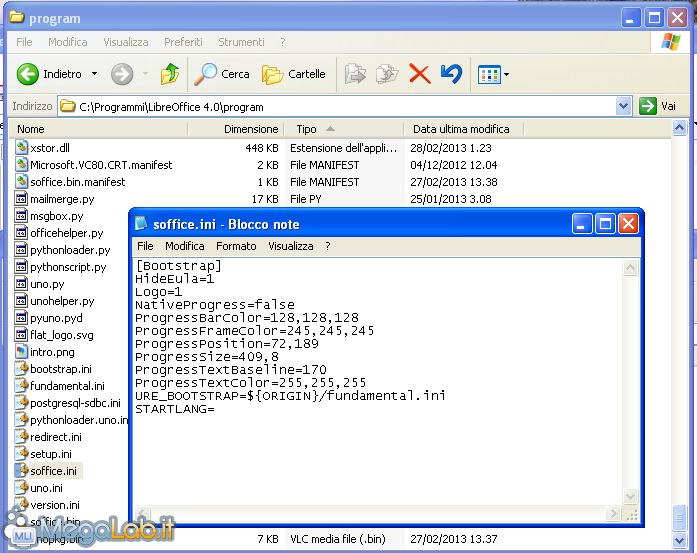697x553 pixels.
Task: Delete with the red X icon
Action: coord(419,74)
